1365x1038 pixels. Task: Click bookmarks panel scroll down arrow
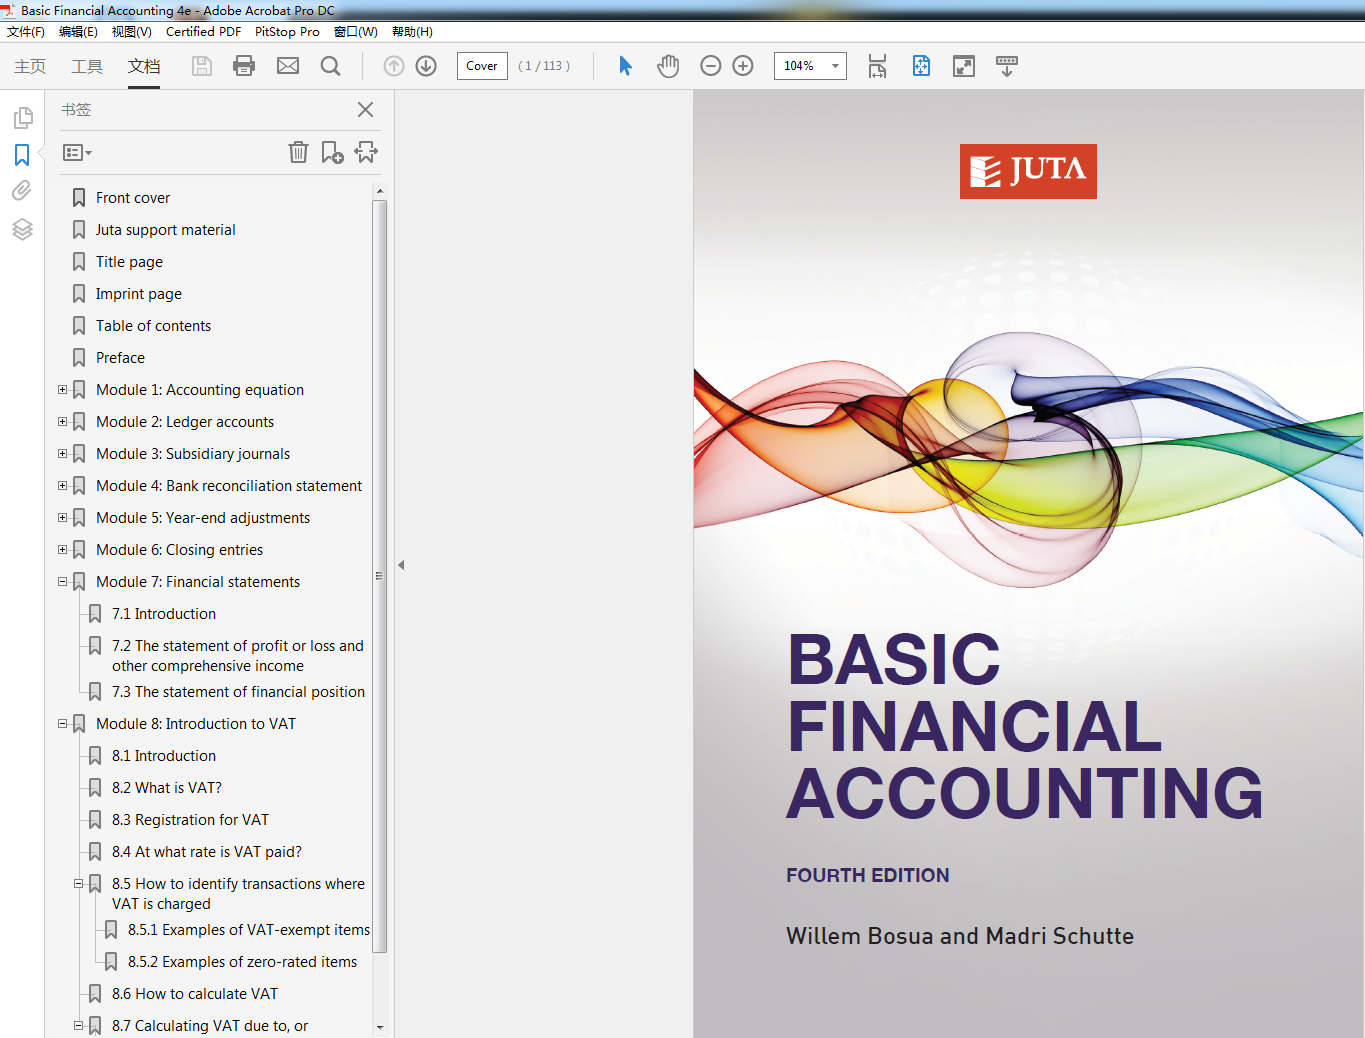click(x=380, y=1027)
